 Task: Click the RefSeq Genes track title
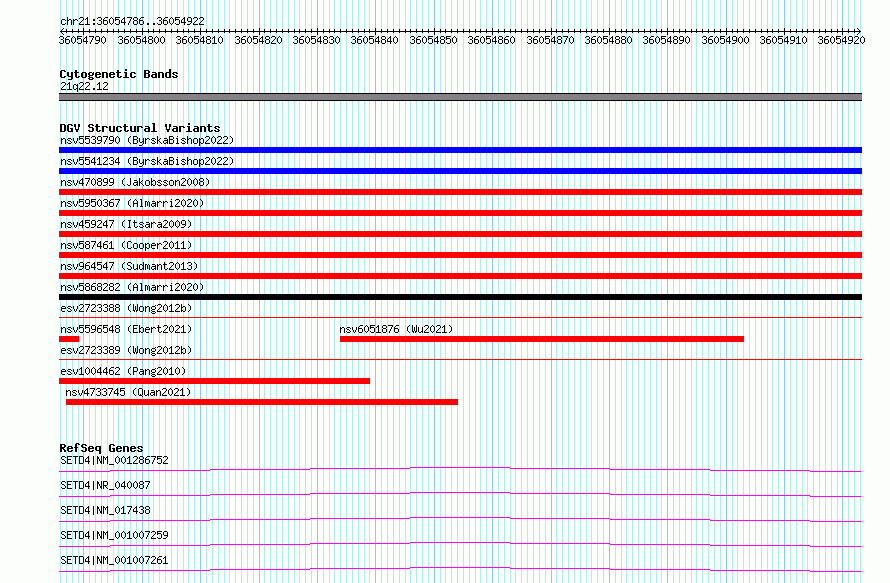point(101,448)
